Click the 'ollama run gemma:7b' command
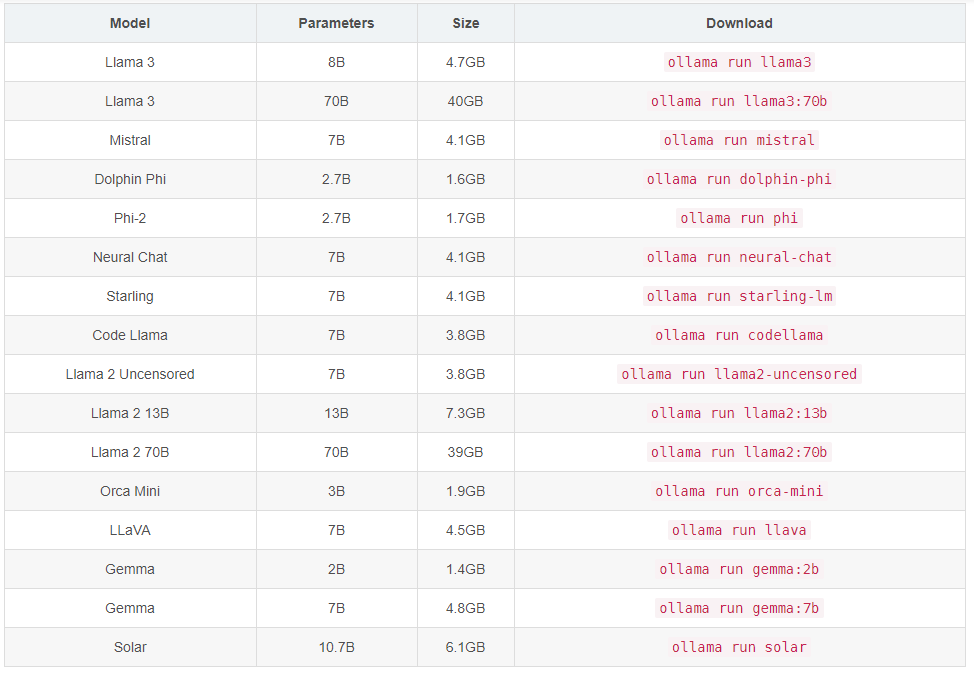This screenshot has width=974, height=675. 739,608
